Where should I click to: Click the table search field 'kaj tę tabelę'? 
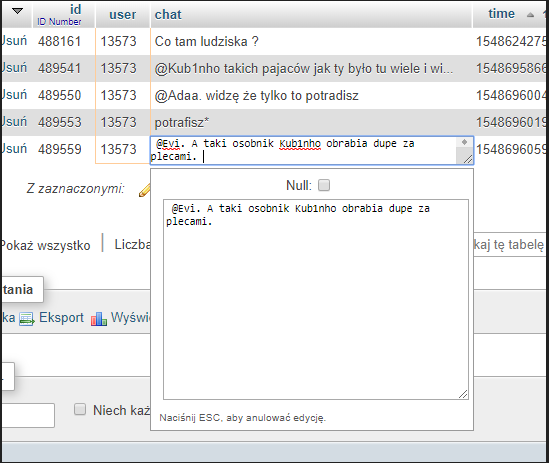point(511,244)
